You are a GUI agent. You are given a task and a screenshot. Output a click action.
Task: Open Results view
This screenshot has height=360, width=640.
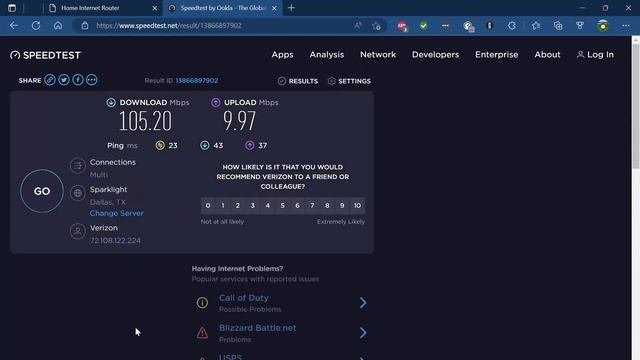pyautogui.click(x=298, y=81)
